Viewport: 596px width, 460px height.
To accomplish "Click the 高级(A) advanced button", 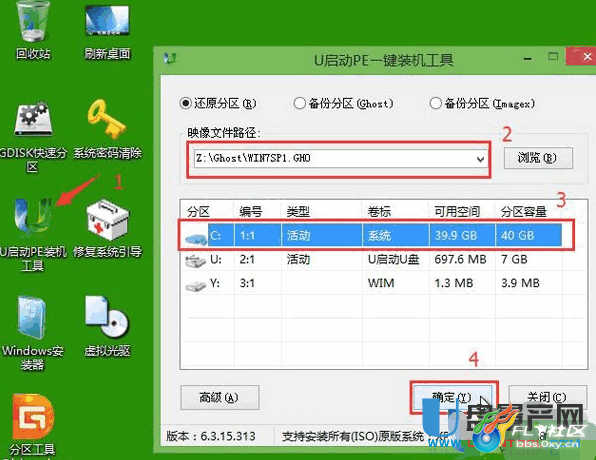I will pos(220,397).
